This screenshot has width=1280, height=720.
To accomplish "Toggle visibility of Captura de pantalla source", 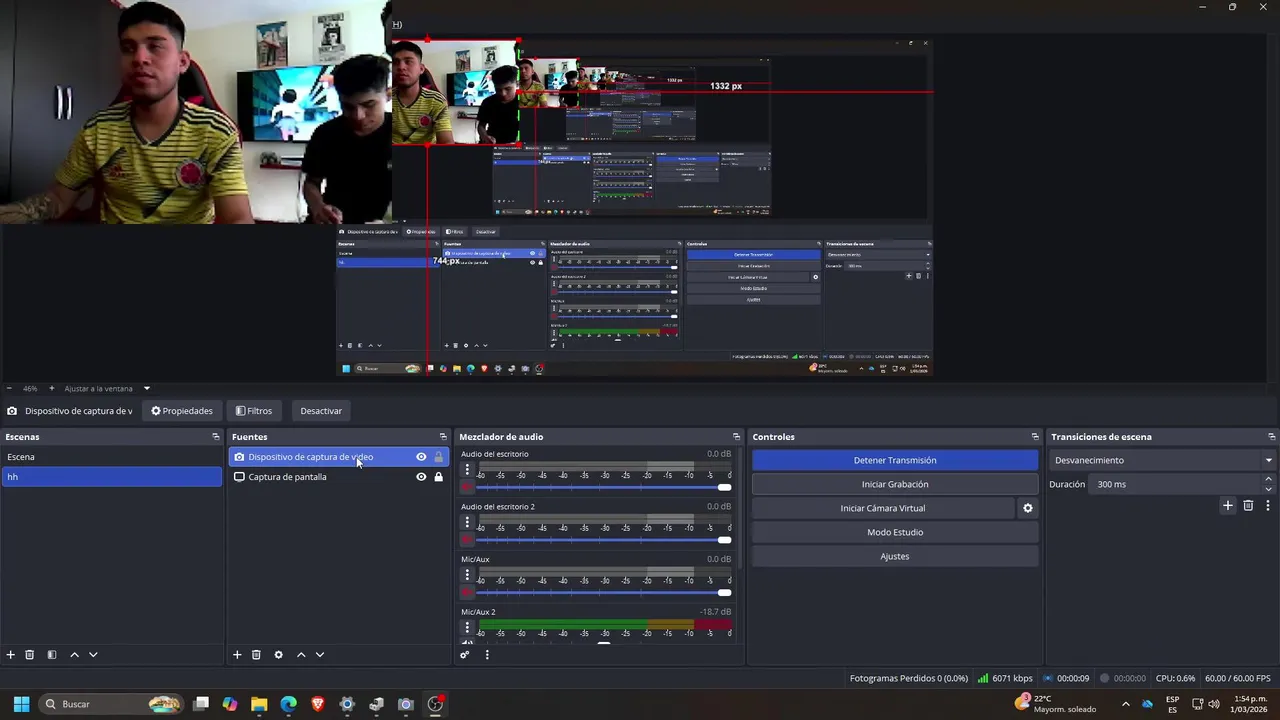I will (421, 477).
